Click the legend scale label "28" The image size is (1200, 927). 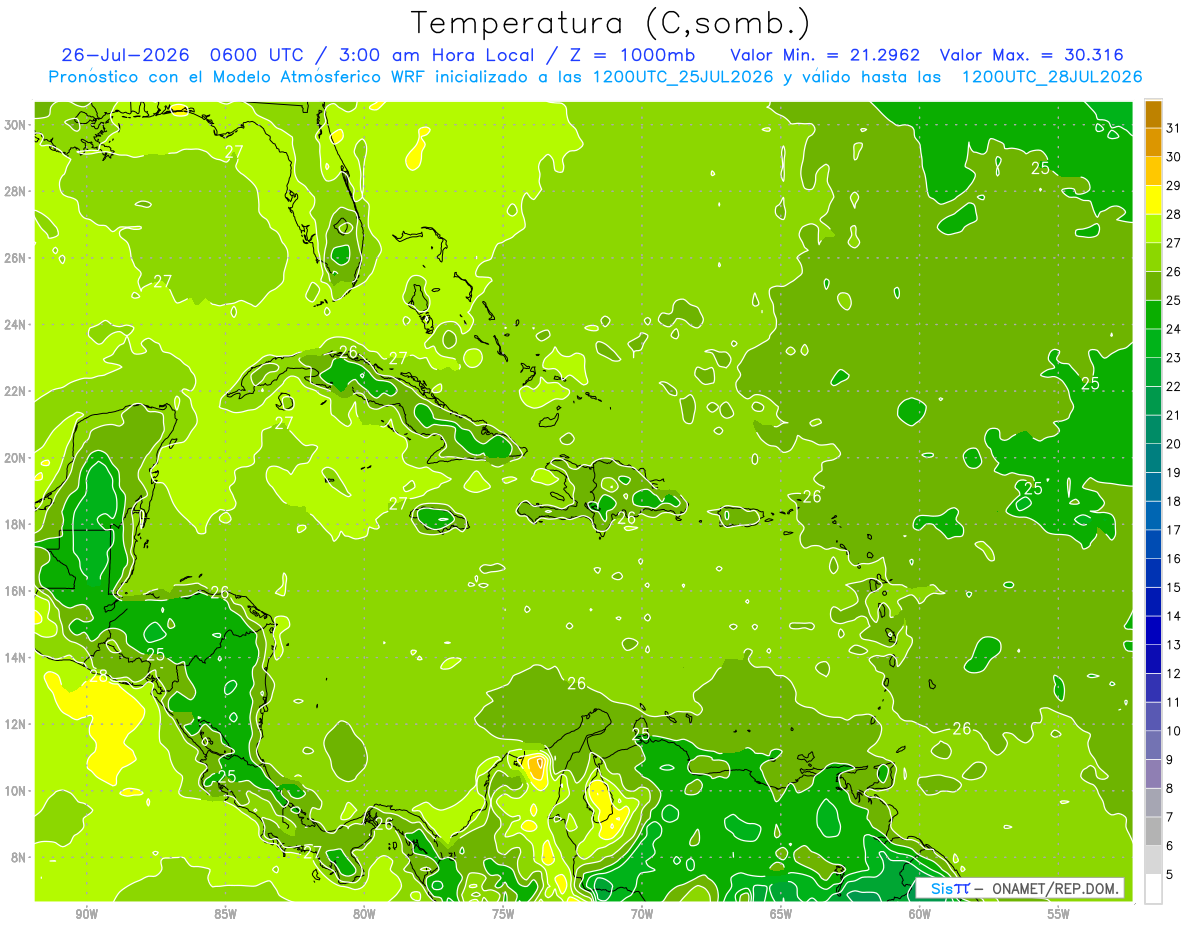[1174, 214]
